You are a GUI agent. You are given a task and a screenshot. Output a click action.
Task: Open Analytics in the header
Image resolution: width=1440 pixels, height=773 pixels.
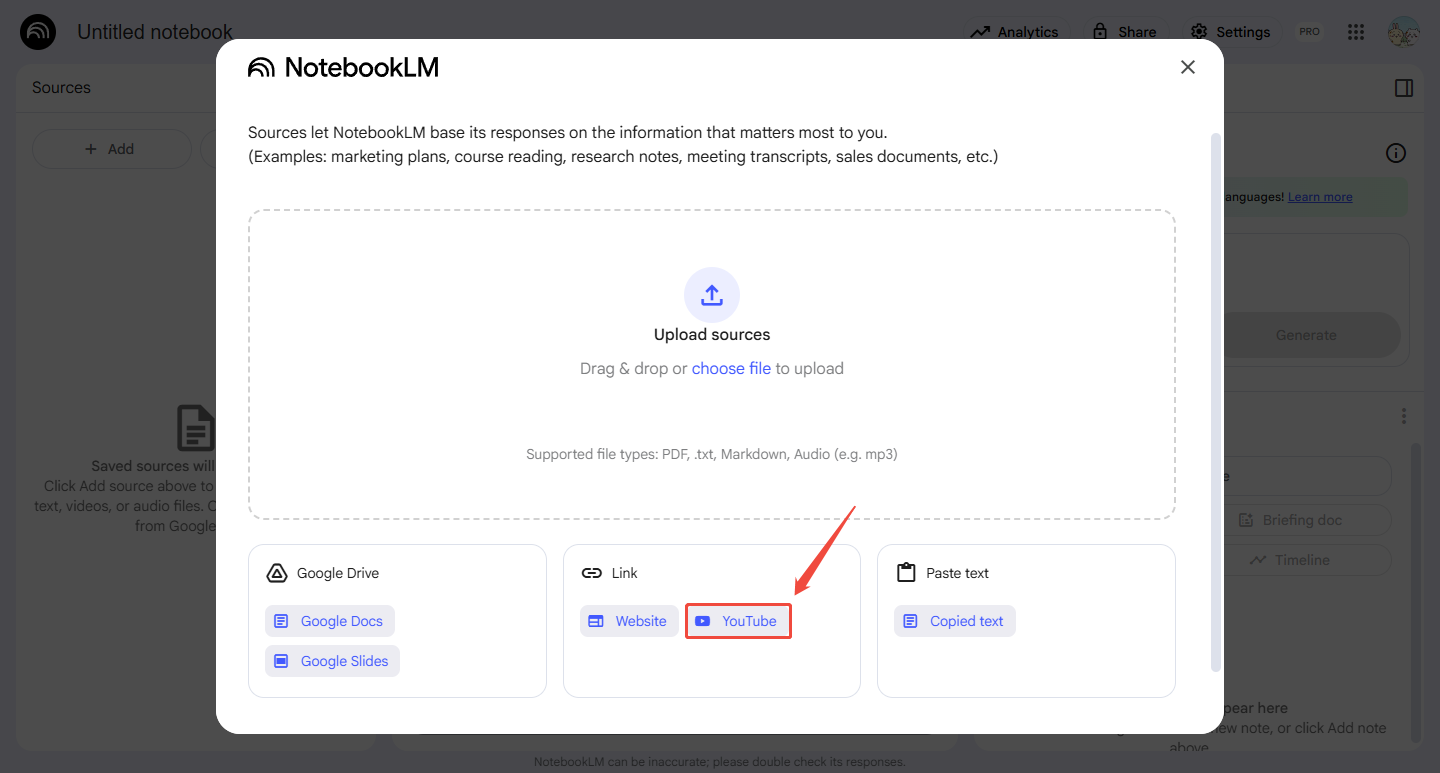pyautogui.click(x=1014, y=32)
